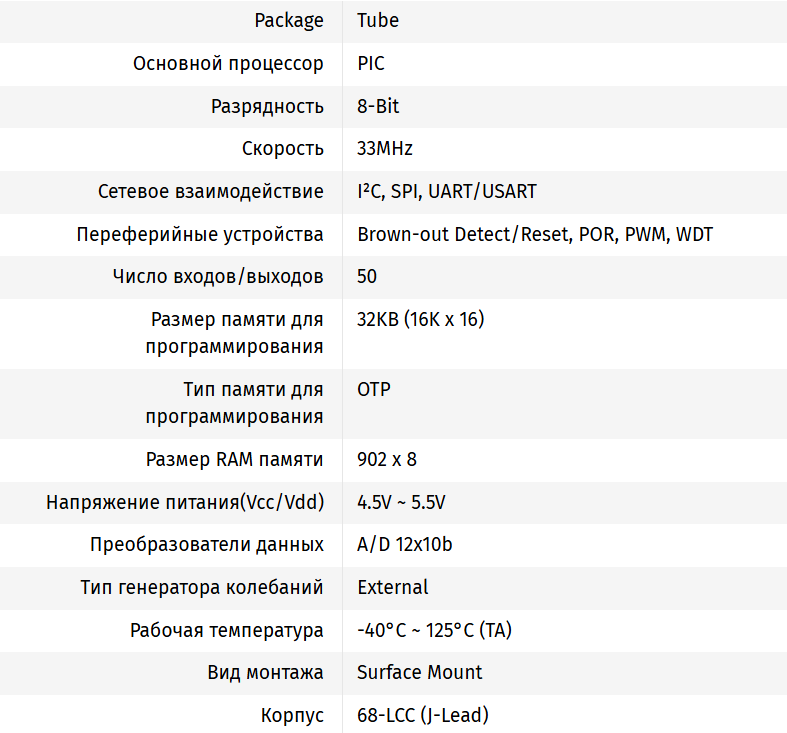This screenshot has height=733, width=787.
Task: Click the OTP memory type value
Action: click(374, 390)
